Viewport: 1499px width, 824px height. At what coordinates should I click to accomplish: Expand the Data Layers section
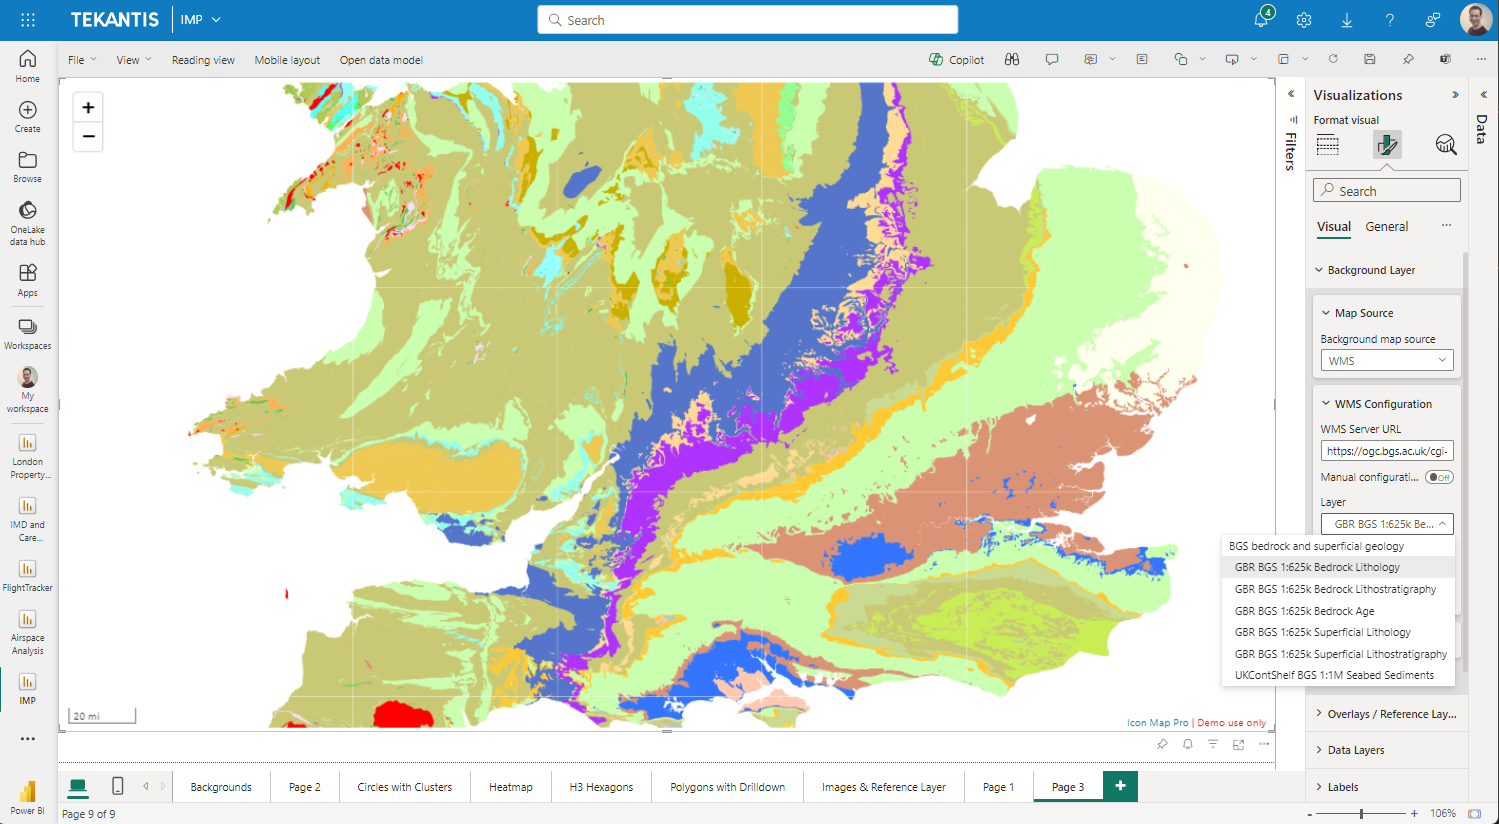pyautogui.click(x=1355, y=750)
